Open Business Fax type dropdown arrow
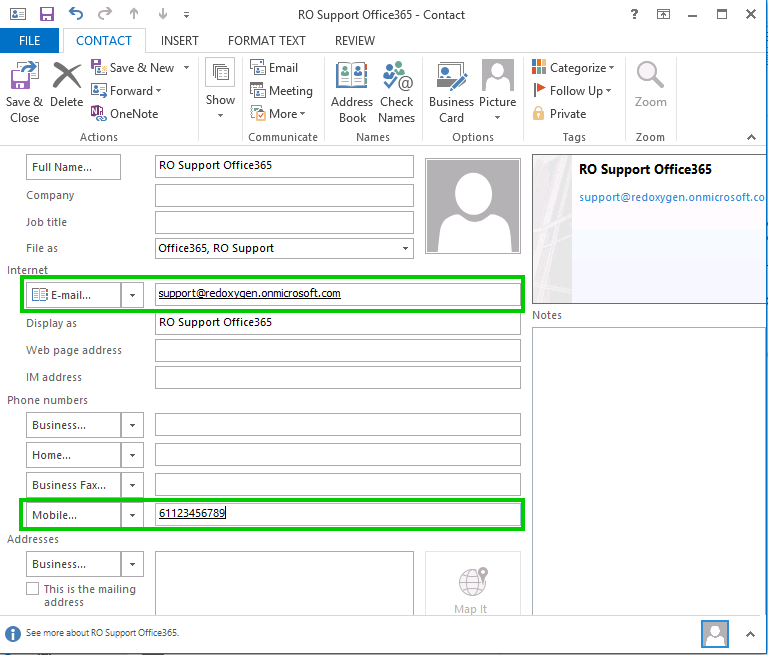This screenshot has width=768, height=655. (132, 485)
